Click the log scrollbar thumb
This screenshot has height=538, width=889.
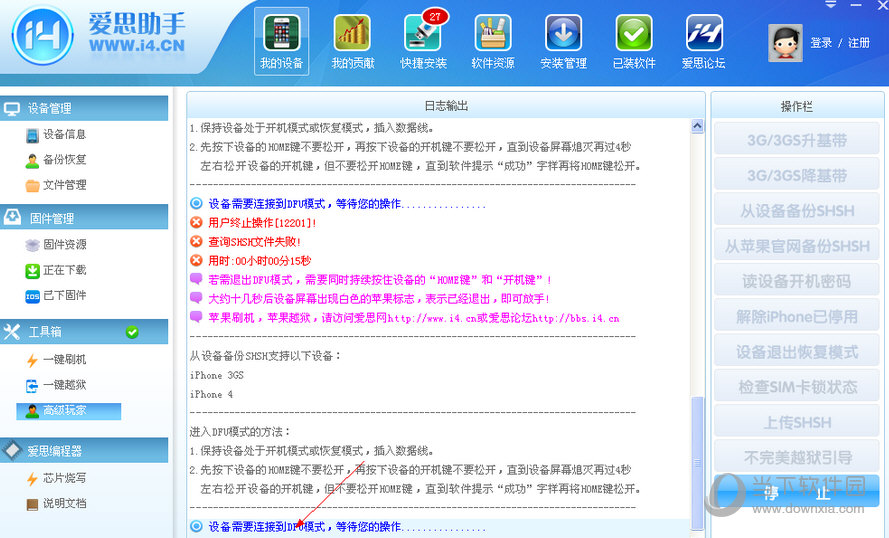tap(697, 463)
